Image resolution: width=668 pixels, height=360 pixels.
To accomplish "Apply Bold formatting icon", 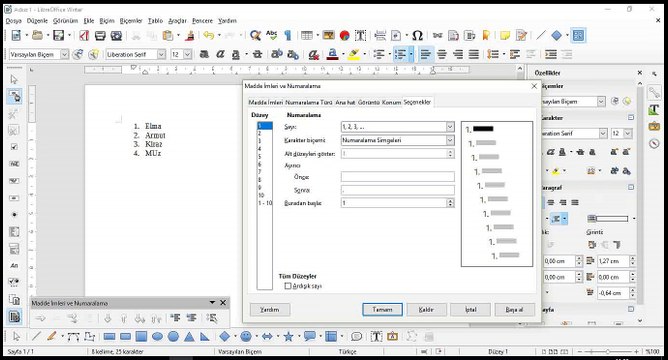I will [204, 55].
